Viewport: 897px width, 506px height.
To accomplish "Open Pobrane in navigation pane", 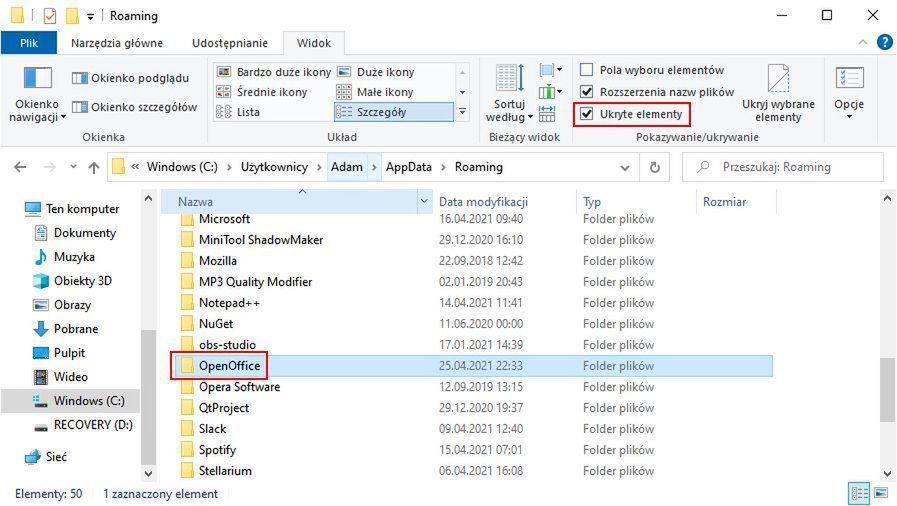I will 65,329.
